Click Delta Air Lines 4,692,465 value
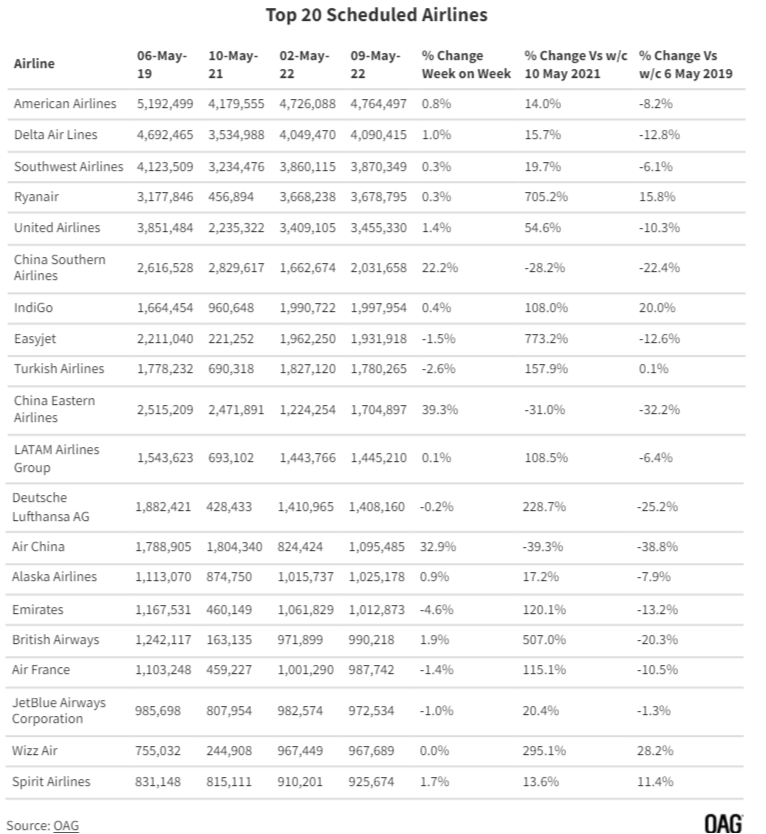Screen dimensions: 766x834 coord(165,135)
